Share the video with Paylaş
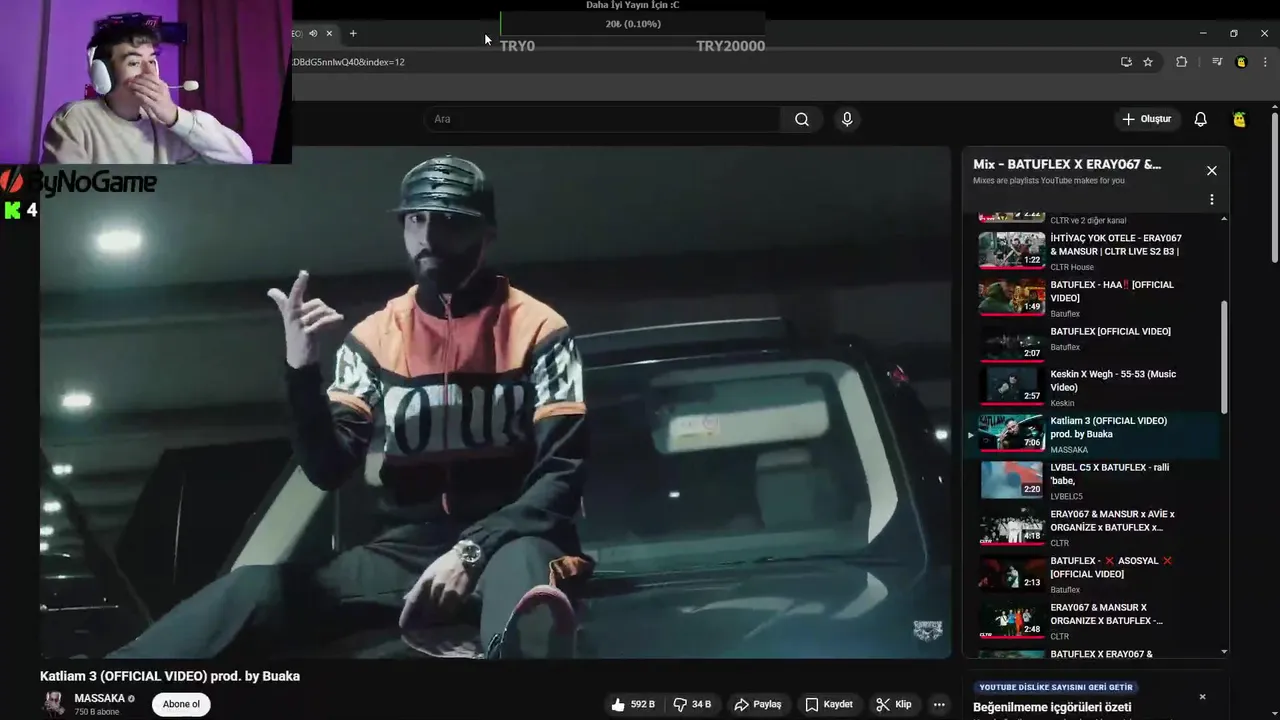 (x=757, y=704)
